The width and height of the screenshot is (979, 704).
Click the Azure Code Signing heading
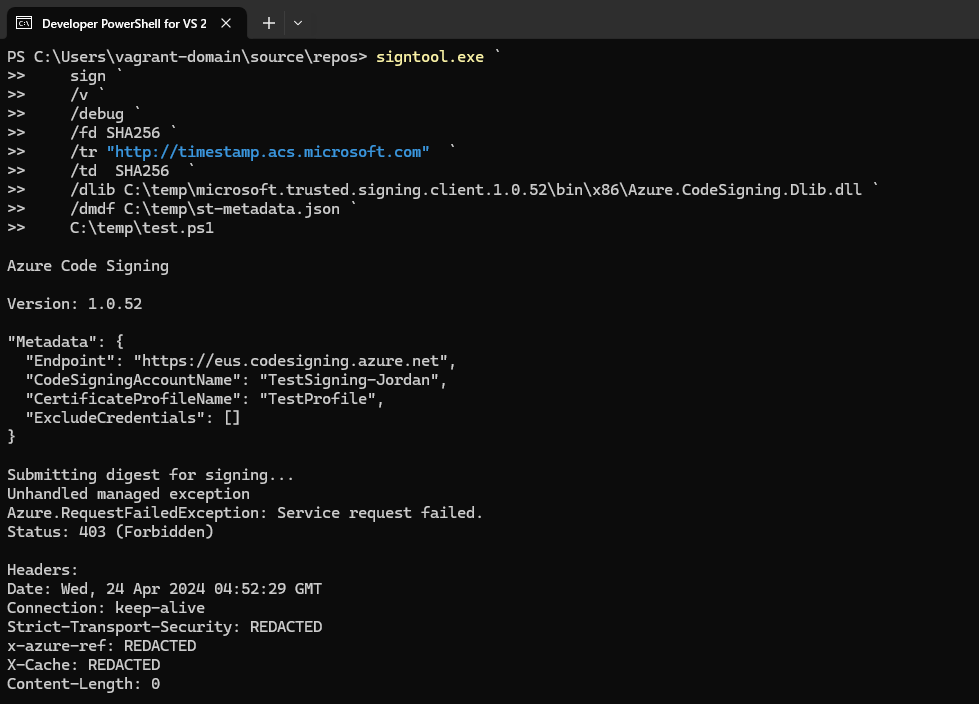point(88,266)
